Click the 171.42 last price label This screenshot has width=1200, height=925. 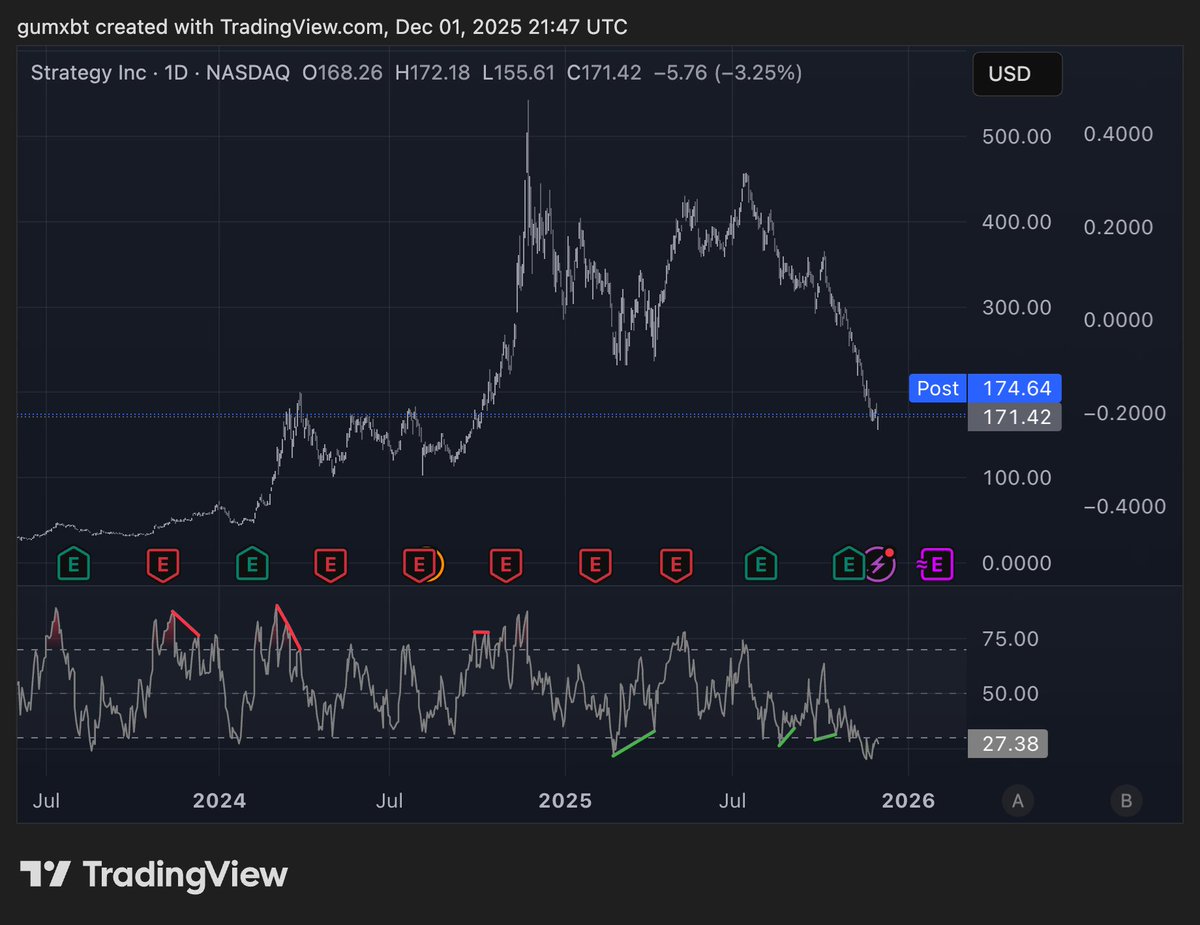tap(1014, 417)
